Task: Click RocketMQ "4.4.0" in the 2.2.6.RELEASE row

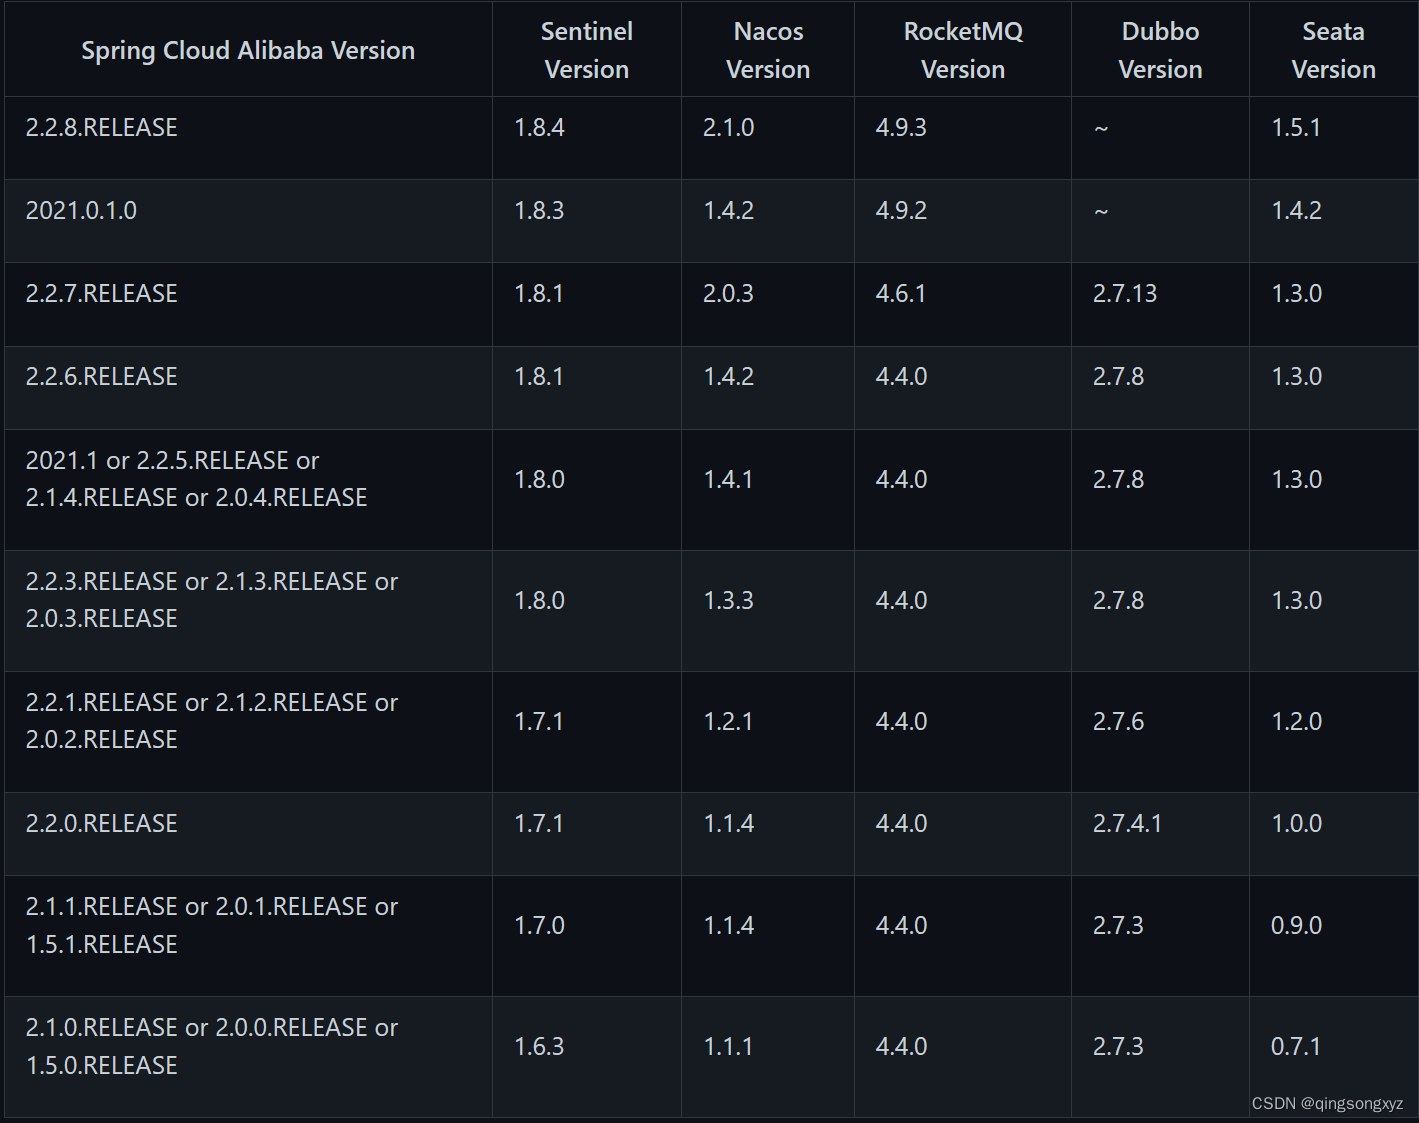Action: (901, 377)
